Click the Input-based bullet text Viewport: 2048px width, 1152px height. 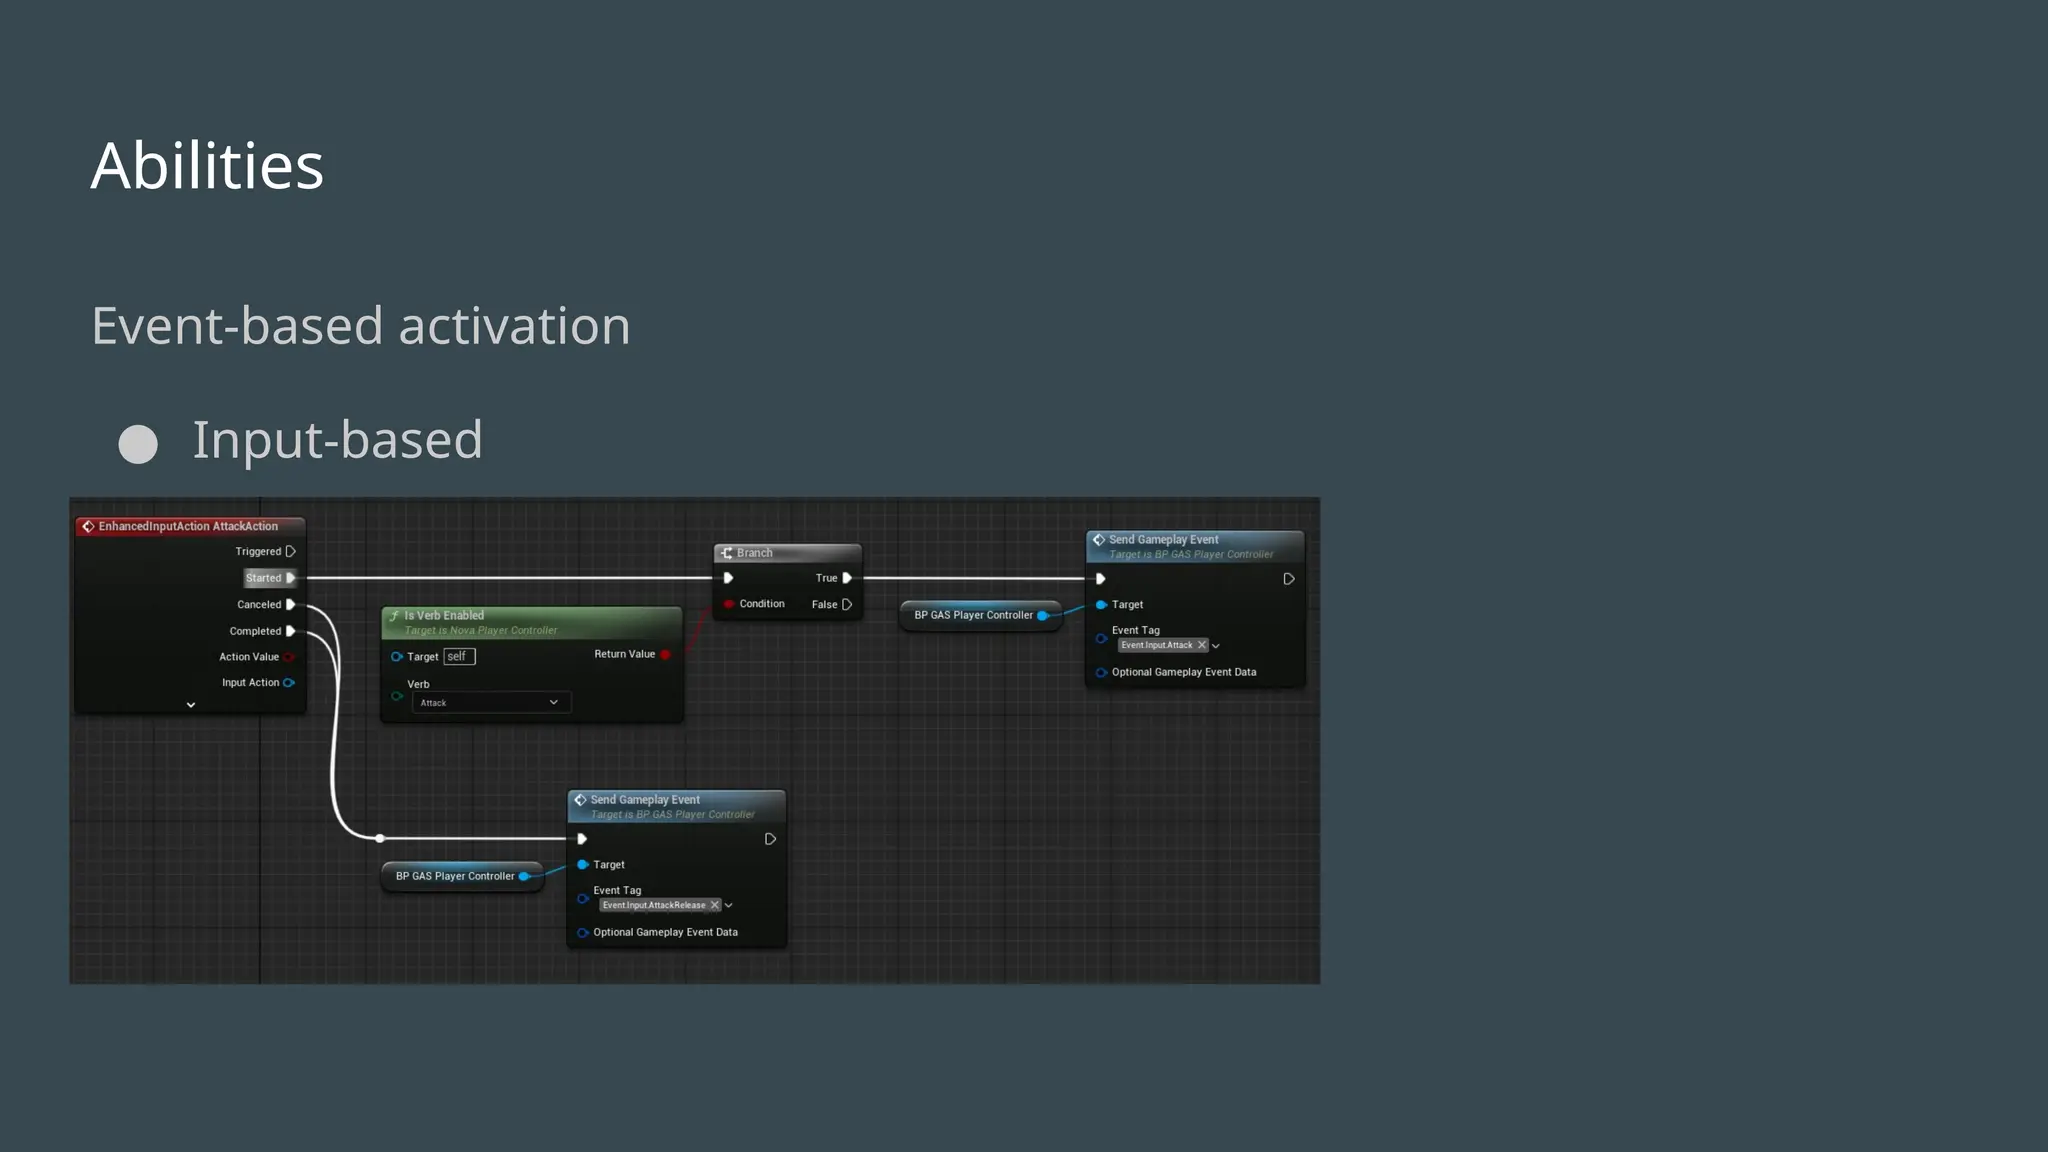pos(338,440)
